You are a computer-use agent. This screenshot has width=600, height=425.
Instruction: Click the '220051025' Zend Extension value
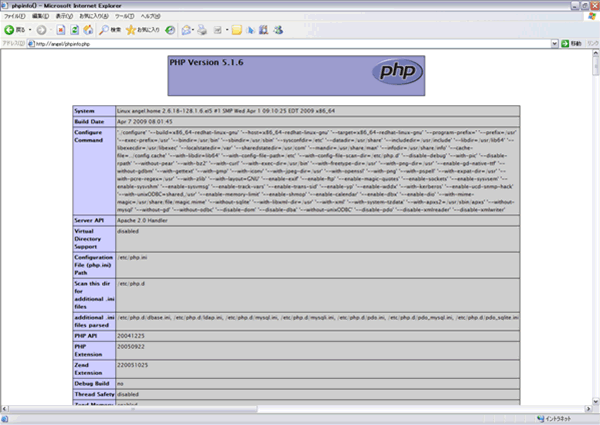pyautogui.click(x=132, y=365)
